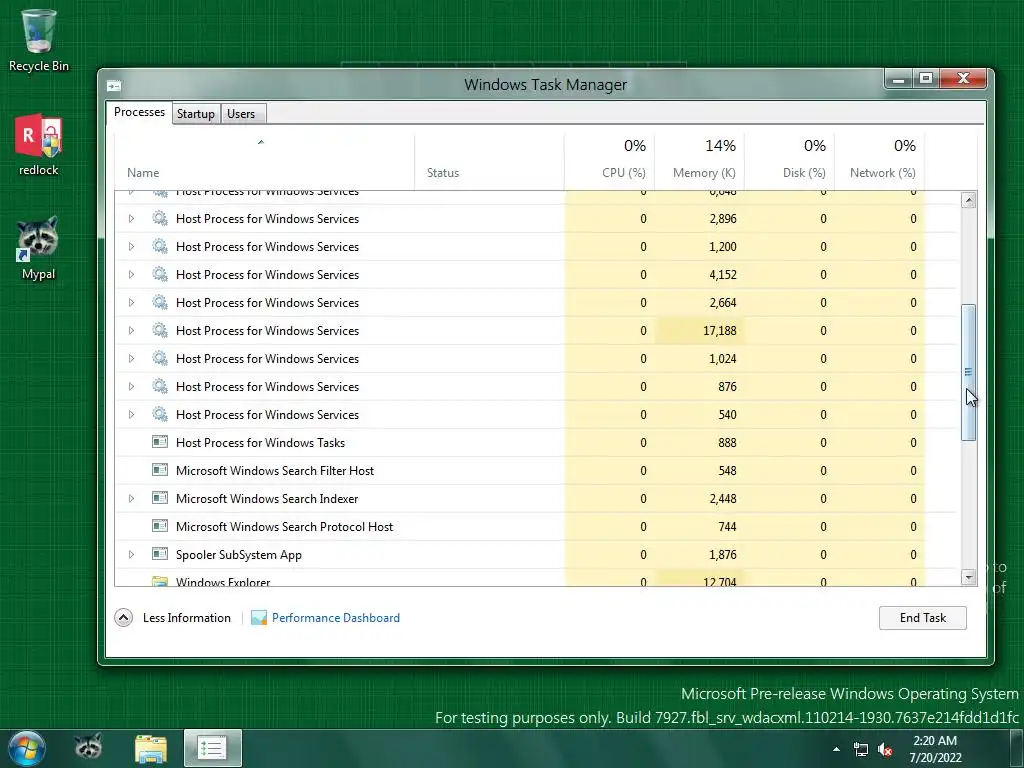Click the Task Manager title bar icon

click(114, 86)
